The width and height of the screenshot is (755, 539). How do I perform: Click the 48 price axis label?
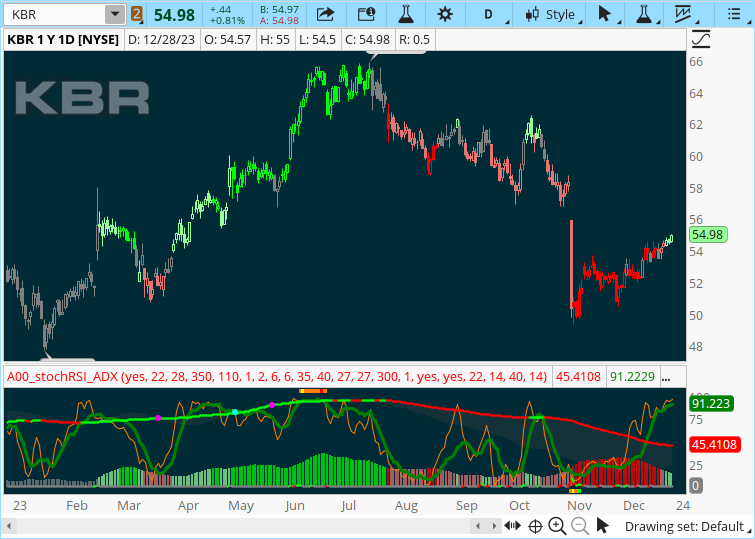click(696, 347)
